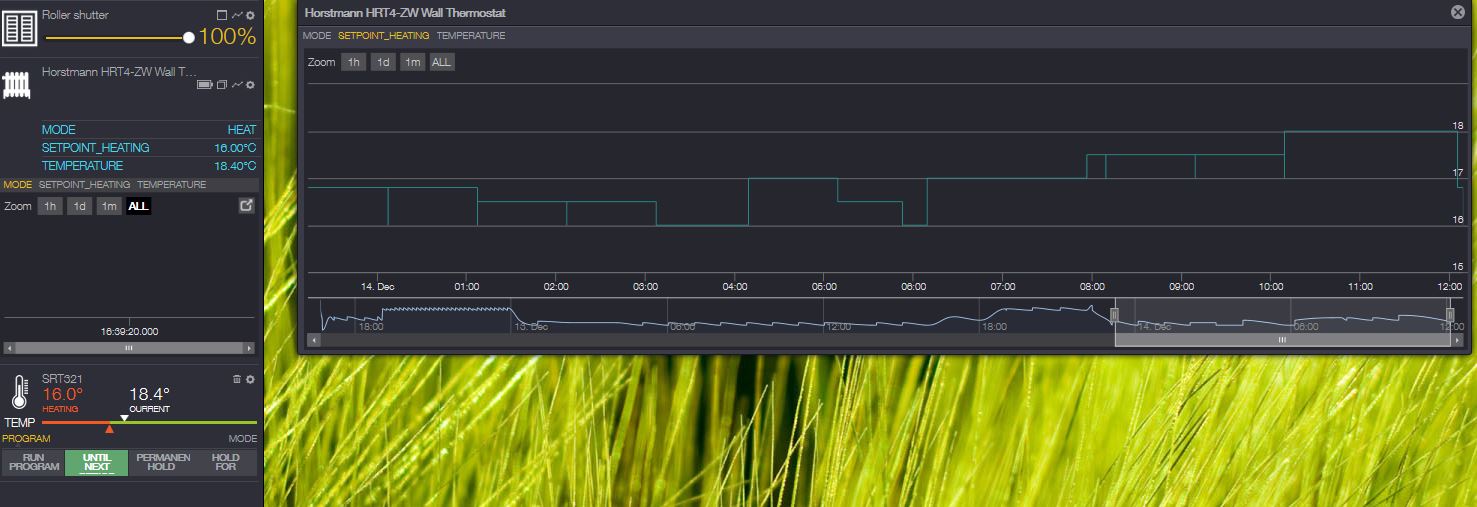The width and height of the screenshot is (1477, 507).
Task: Set popup chart zoom to 1d
Action: pos(383,62)
